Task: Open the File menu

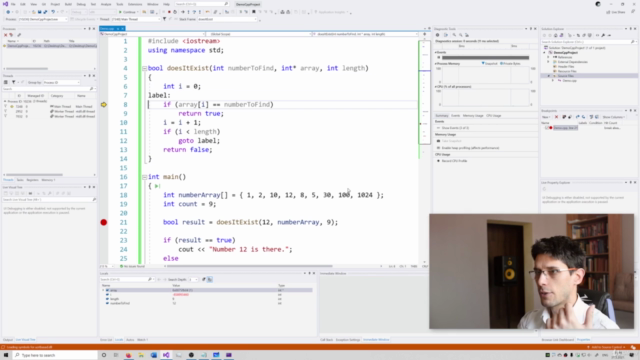Action: tap(13, 4)
